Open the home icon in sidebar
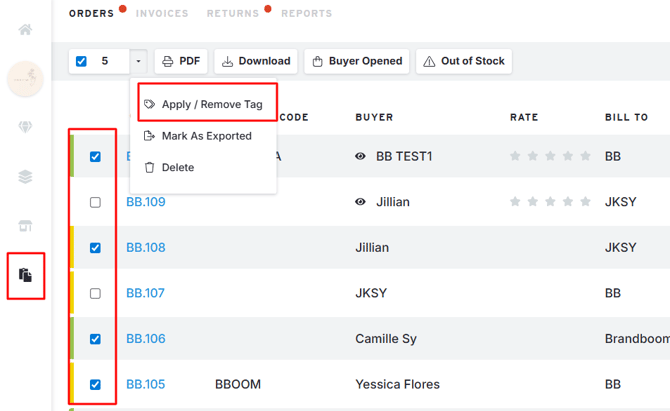Image resolution: width=670 pixels, height=411 pixels. pyautogui.click(x=25, y=29)
